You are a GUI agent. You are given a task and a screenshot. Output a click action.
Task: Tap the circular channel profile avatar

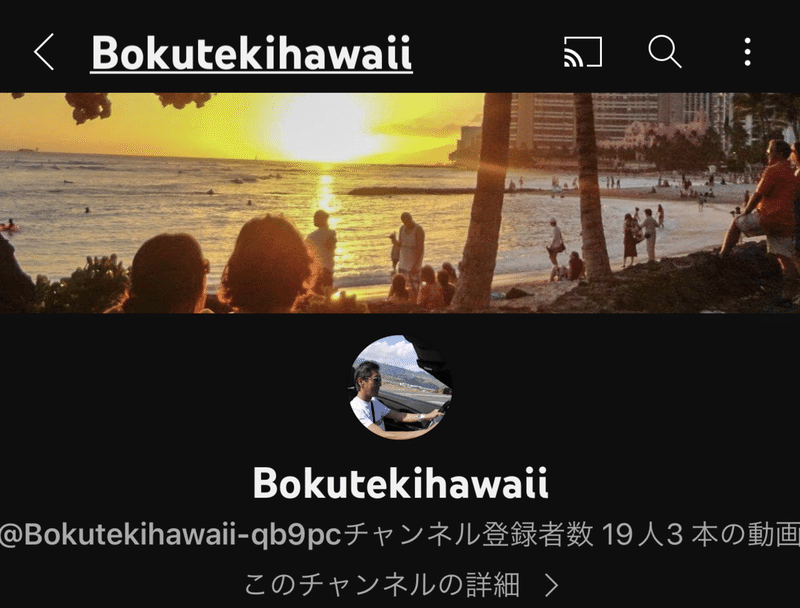(401, 387)
